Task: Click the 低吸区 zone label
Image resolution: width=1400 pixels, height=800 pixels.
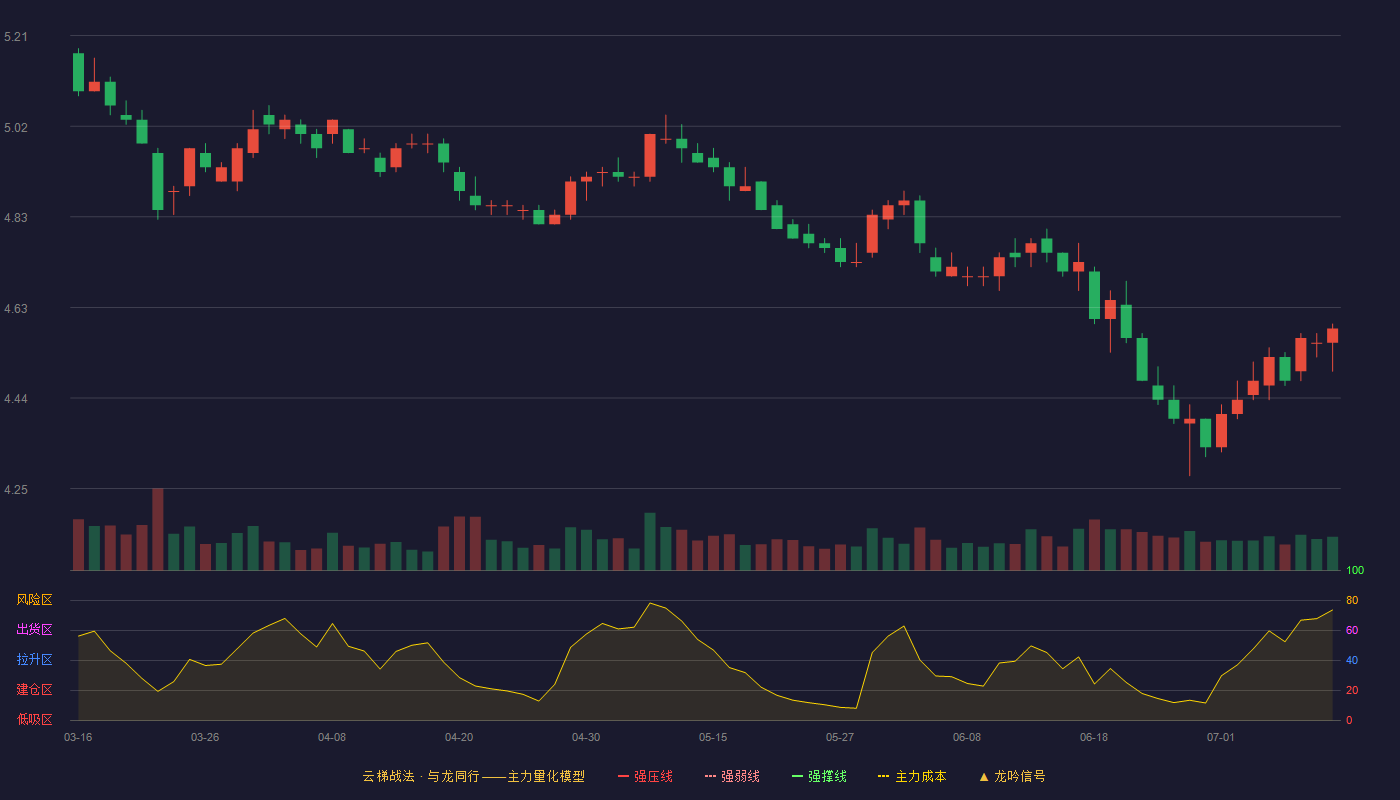Action: 34,720
